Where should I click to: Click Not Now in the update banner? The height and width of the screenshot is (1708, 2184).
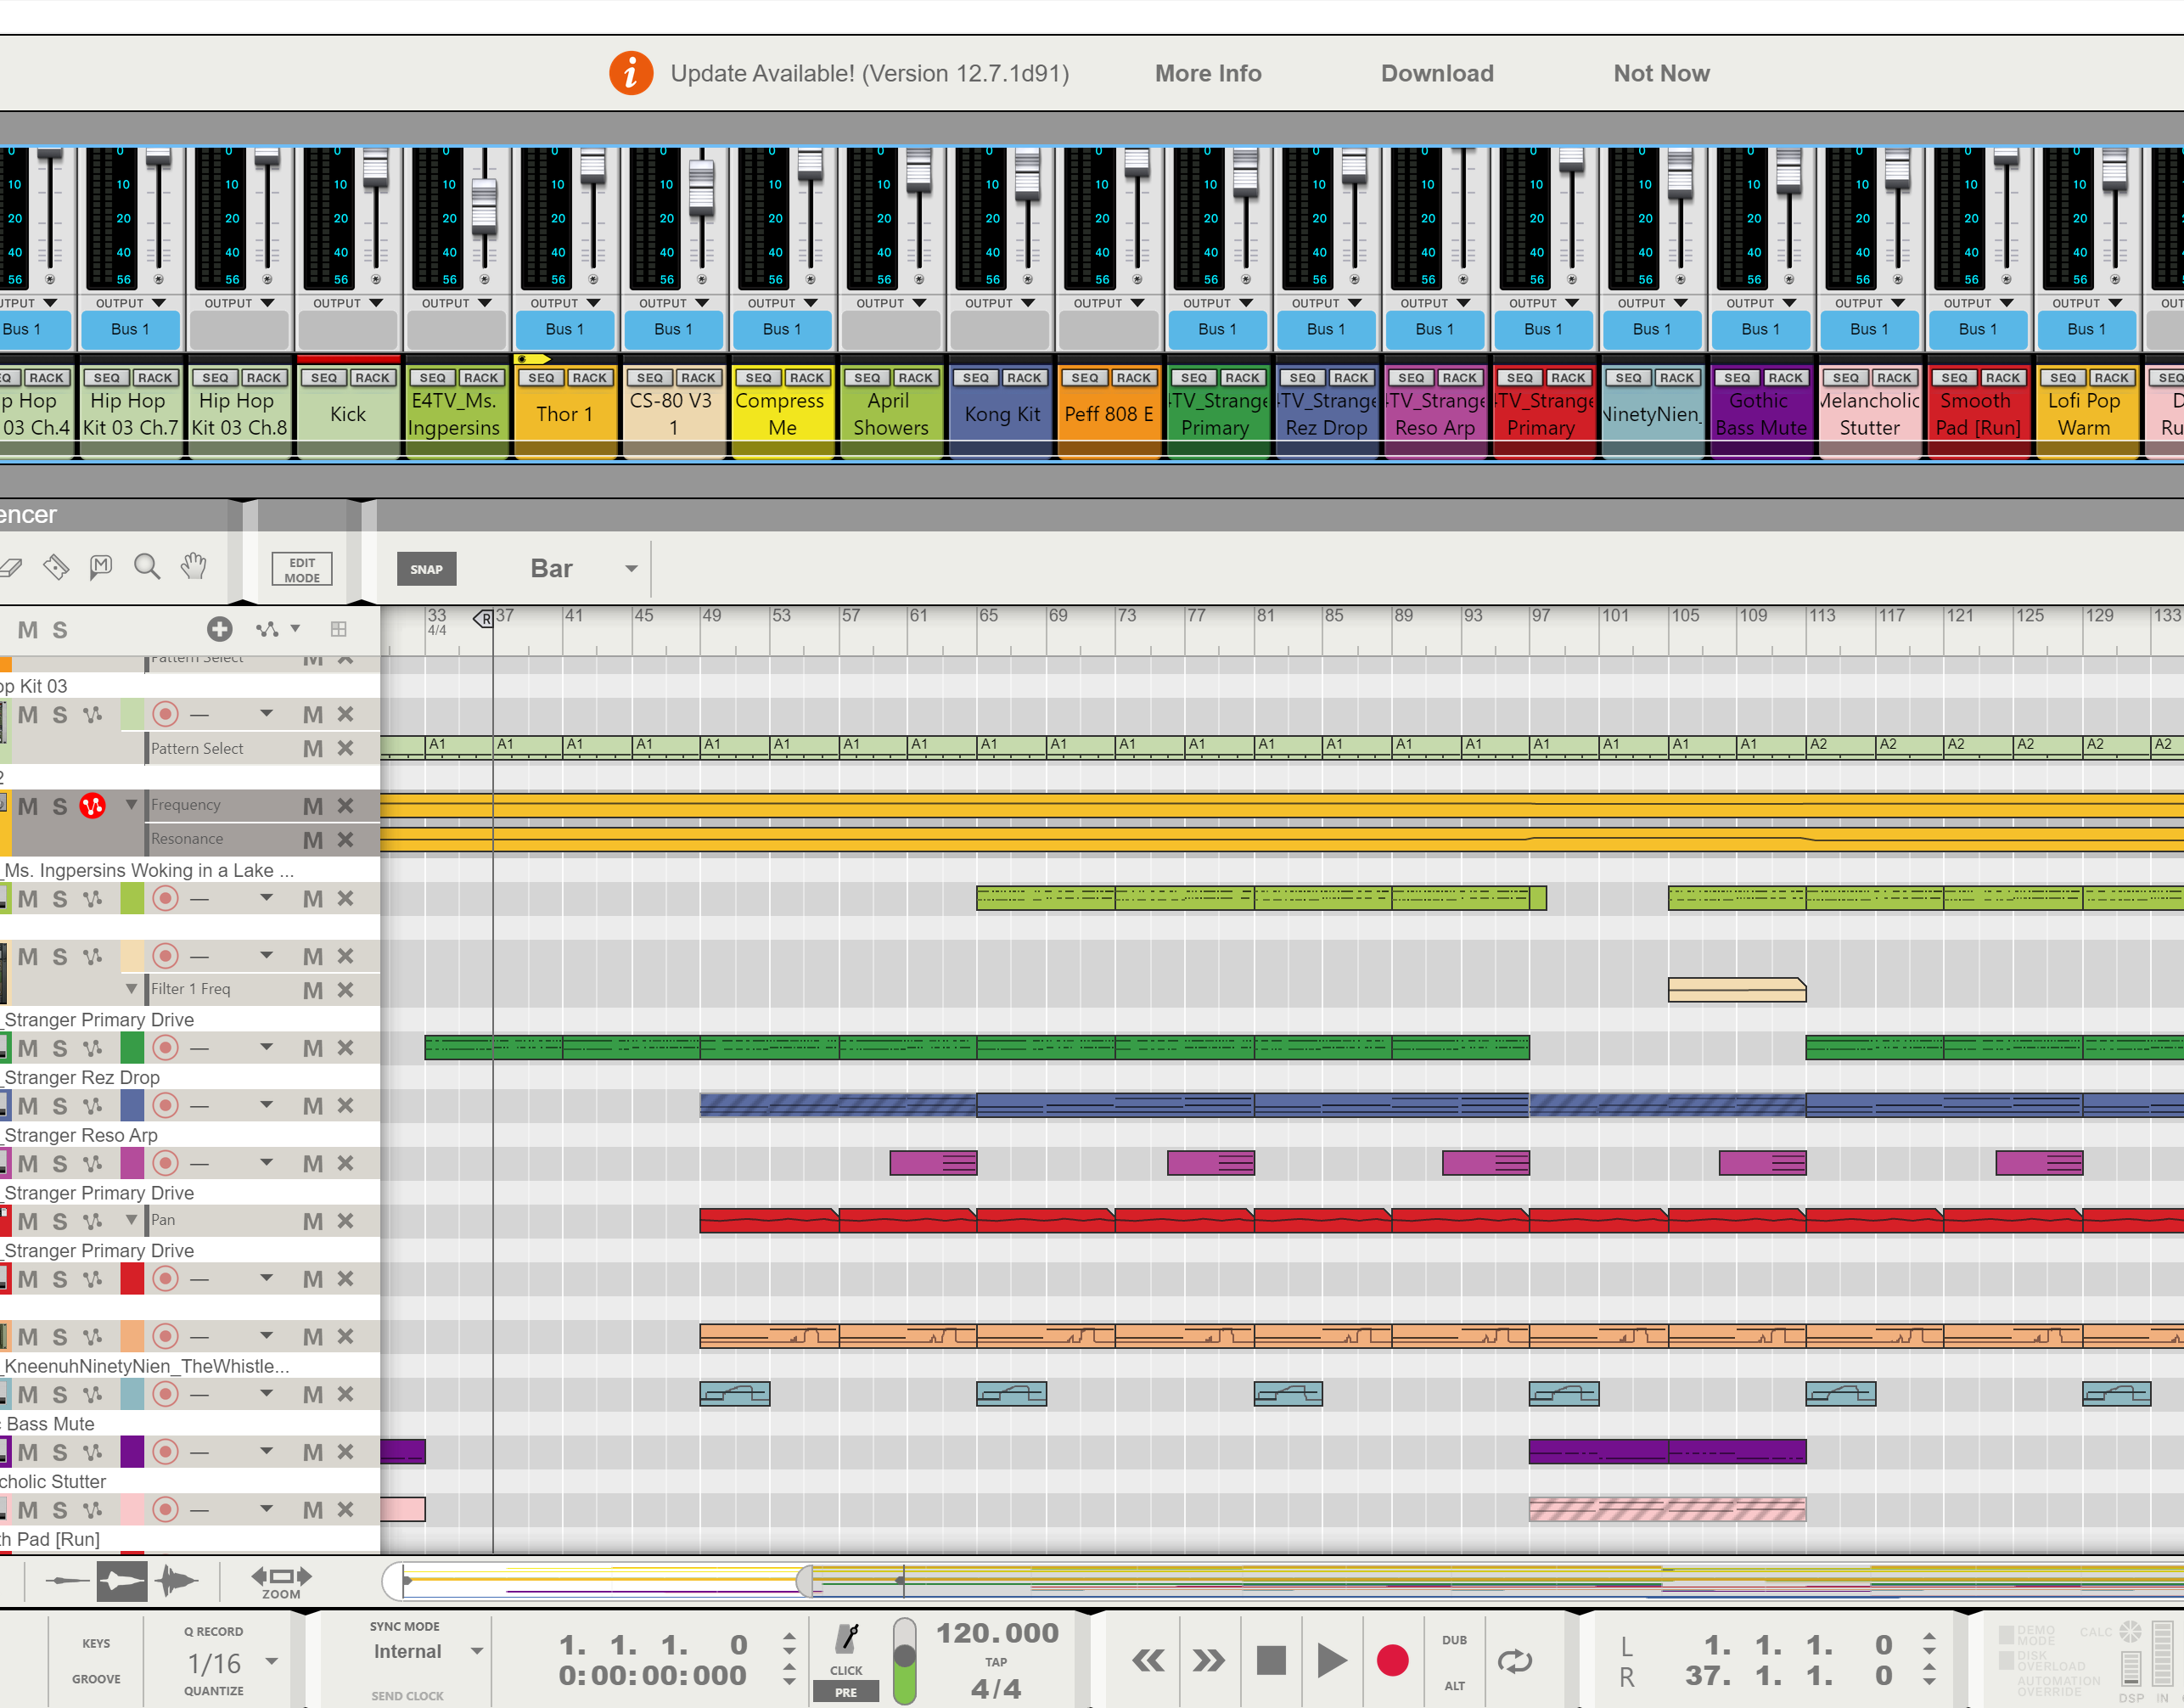click(x=1660, y=73)
